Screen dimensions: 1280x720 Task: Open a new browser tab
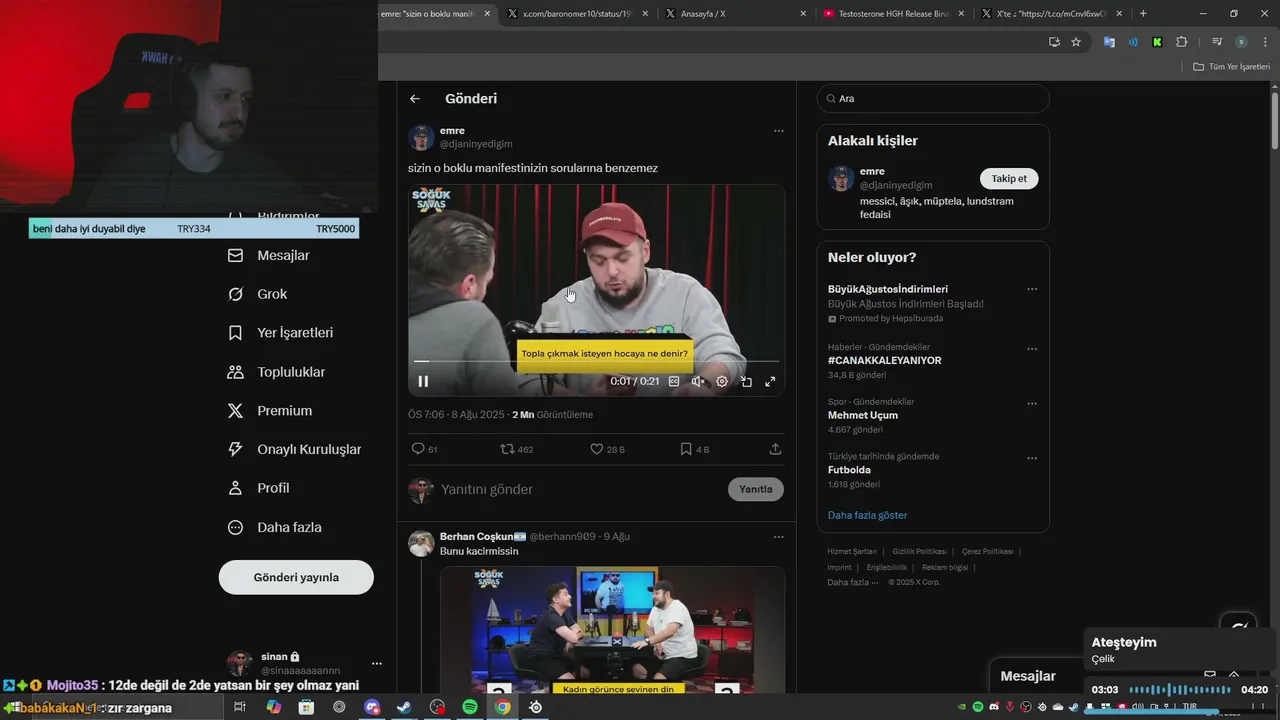(x=1143, y=14)
